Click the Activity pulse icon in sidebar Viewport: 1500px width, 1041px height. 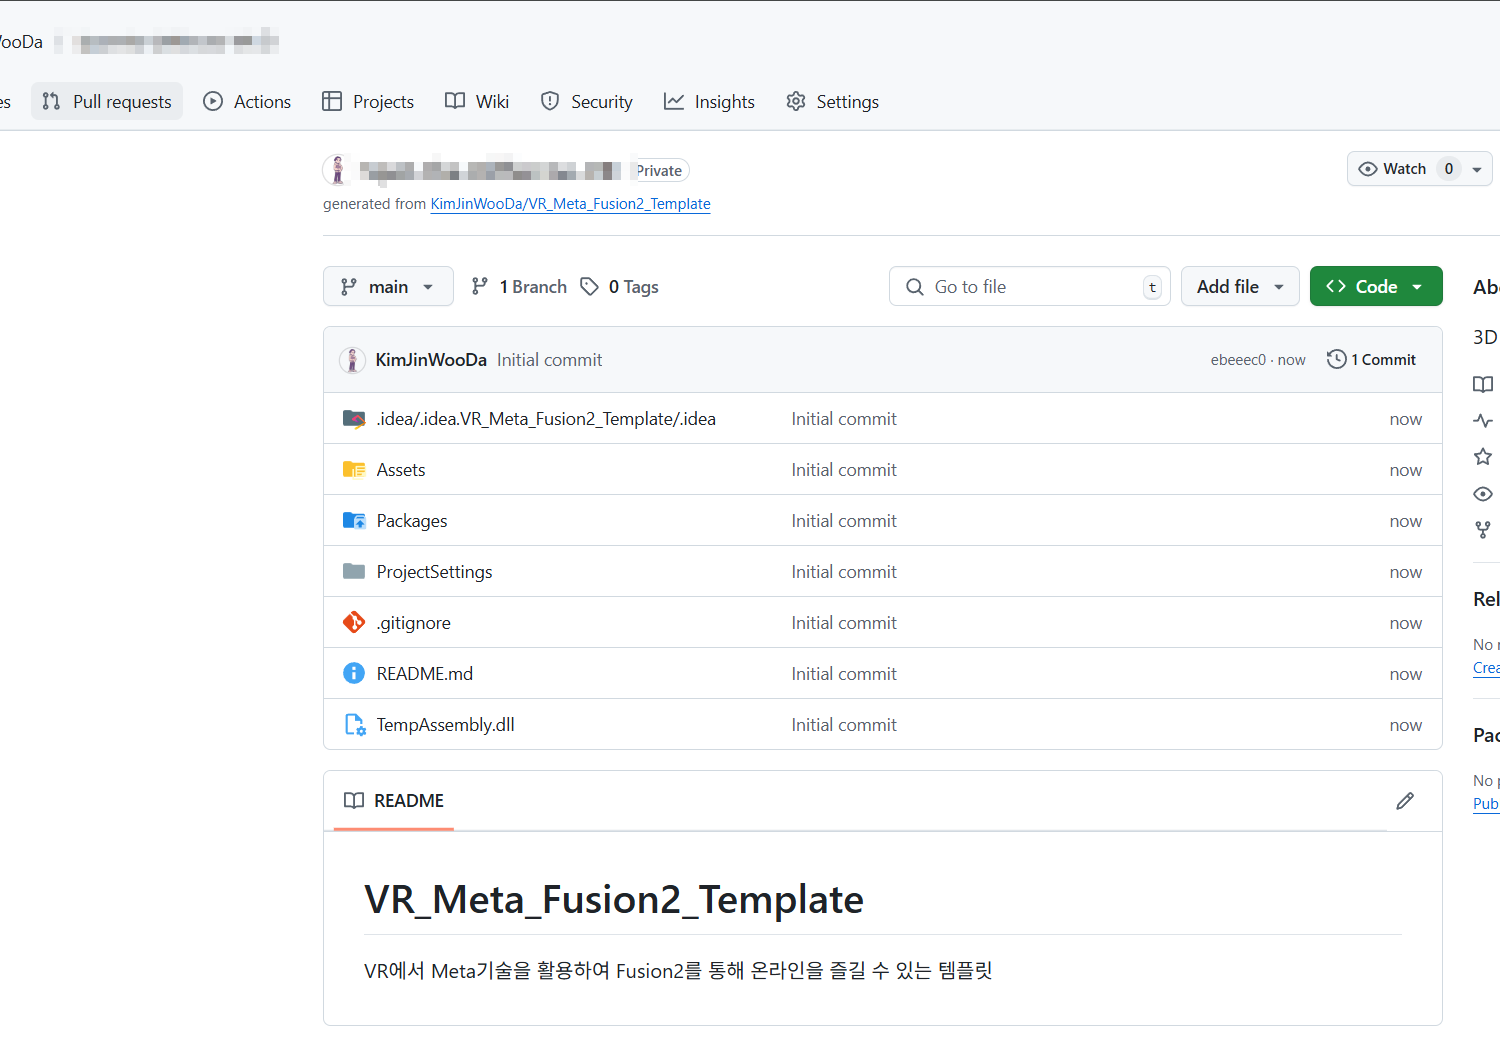click(x=1483, y=421)
